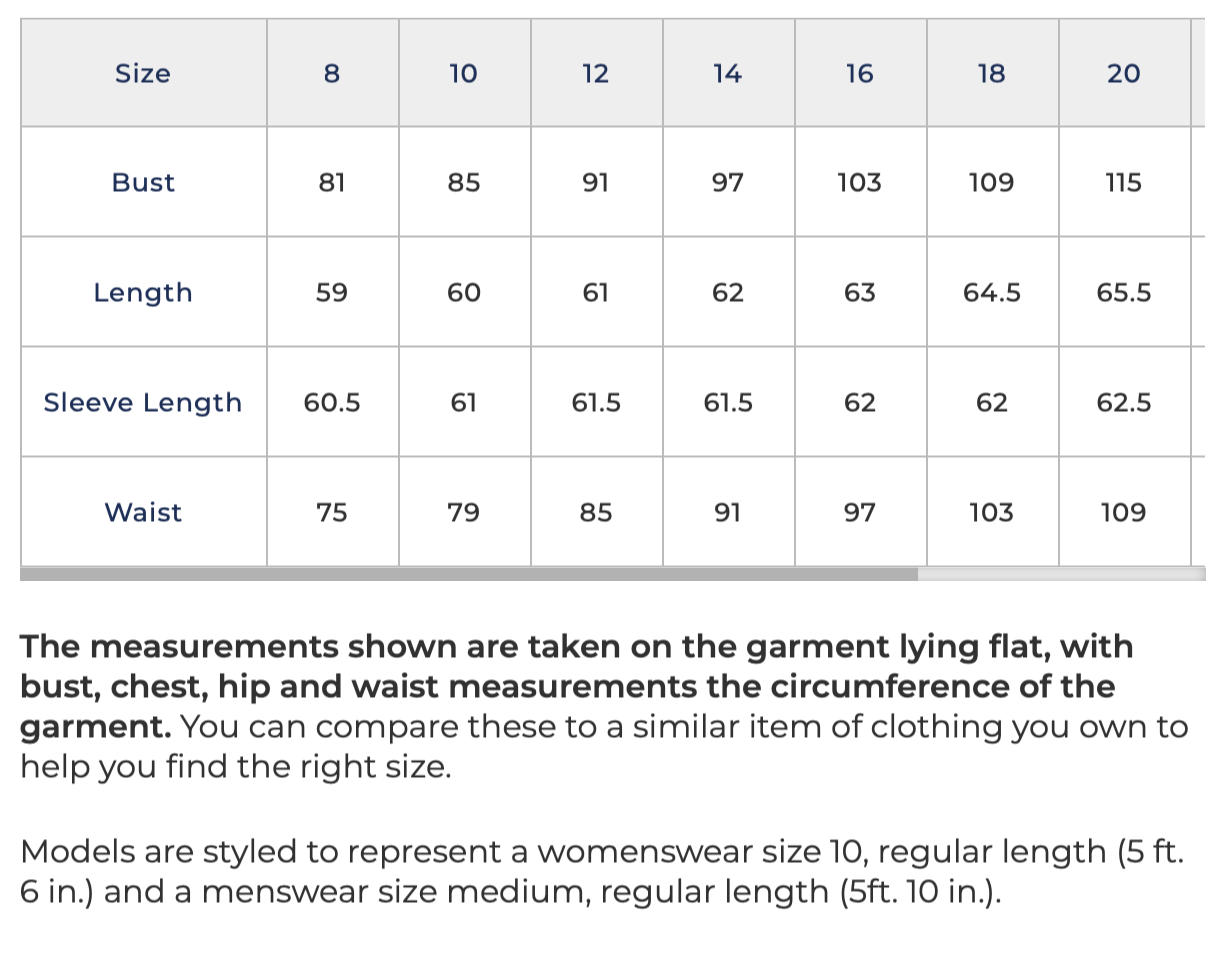Click the models styling note paragraph

[x=602, y=871]
